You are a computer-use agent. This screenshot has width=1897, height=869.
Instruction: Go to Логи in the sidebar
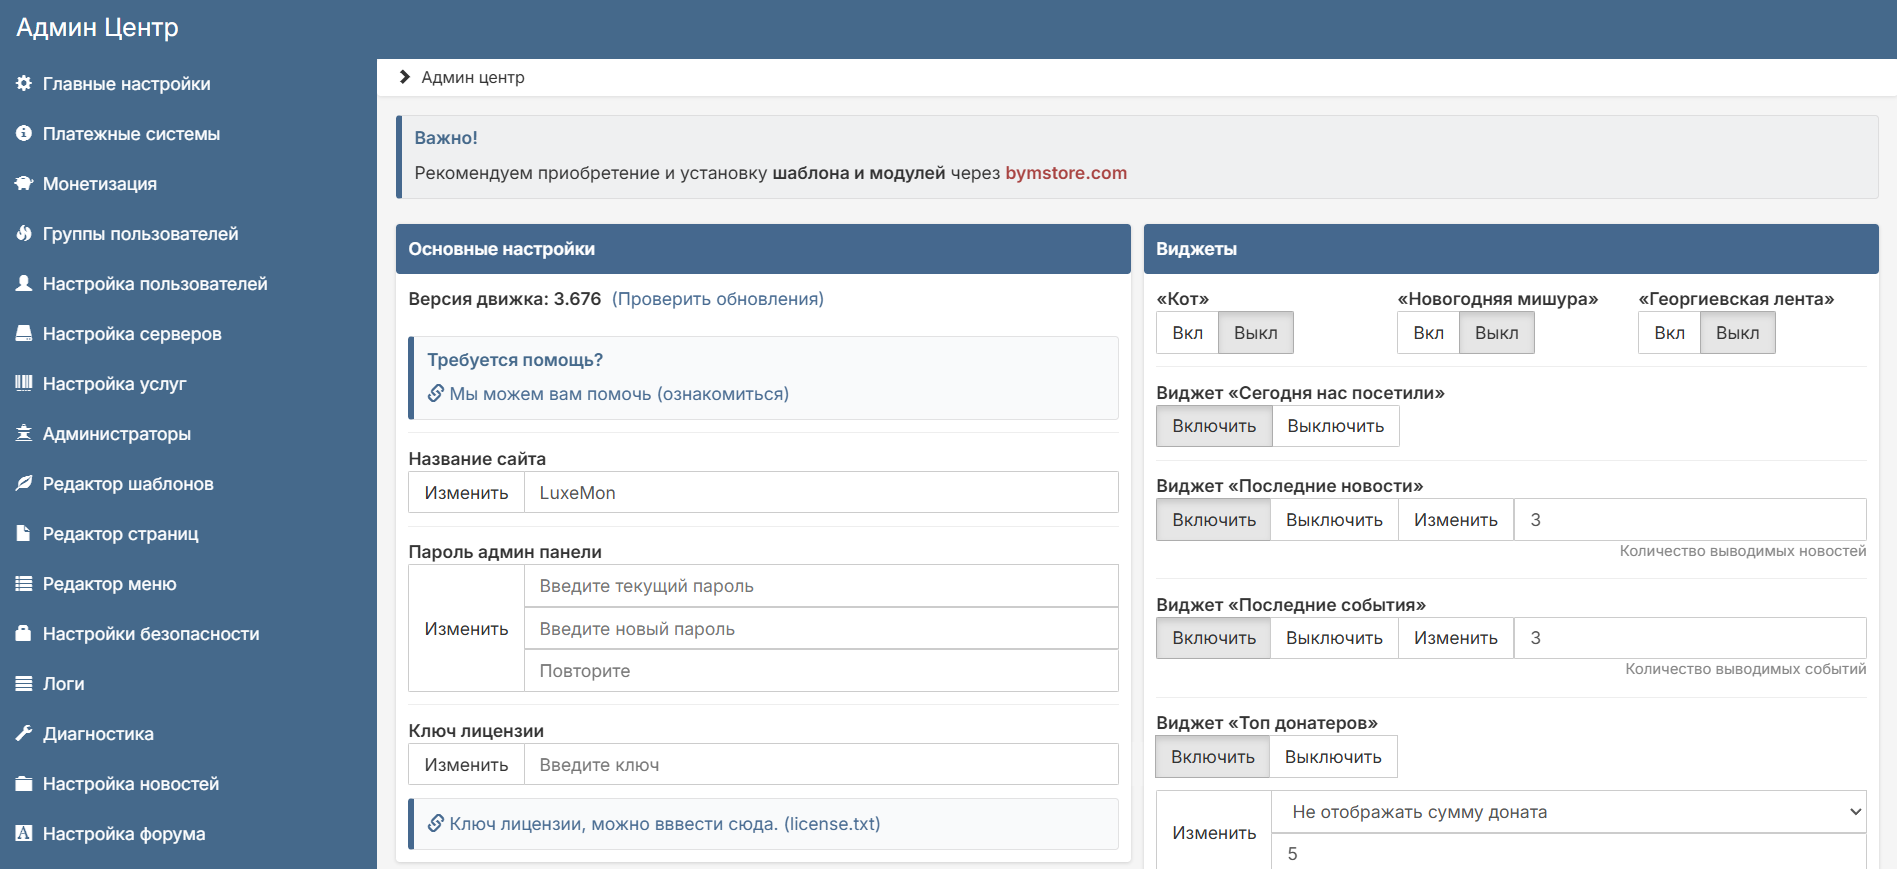[x=63, y=684]
